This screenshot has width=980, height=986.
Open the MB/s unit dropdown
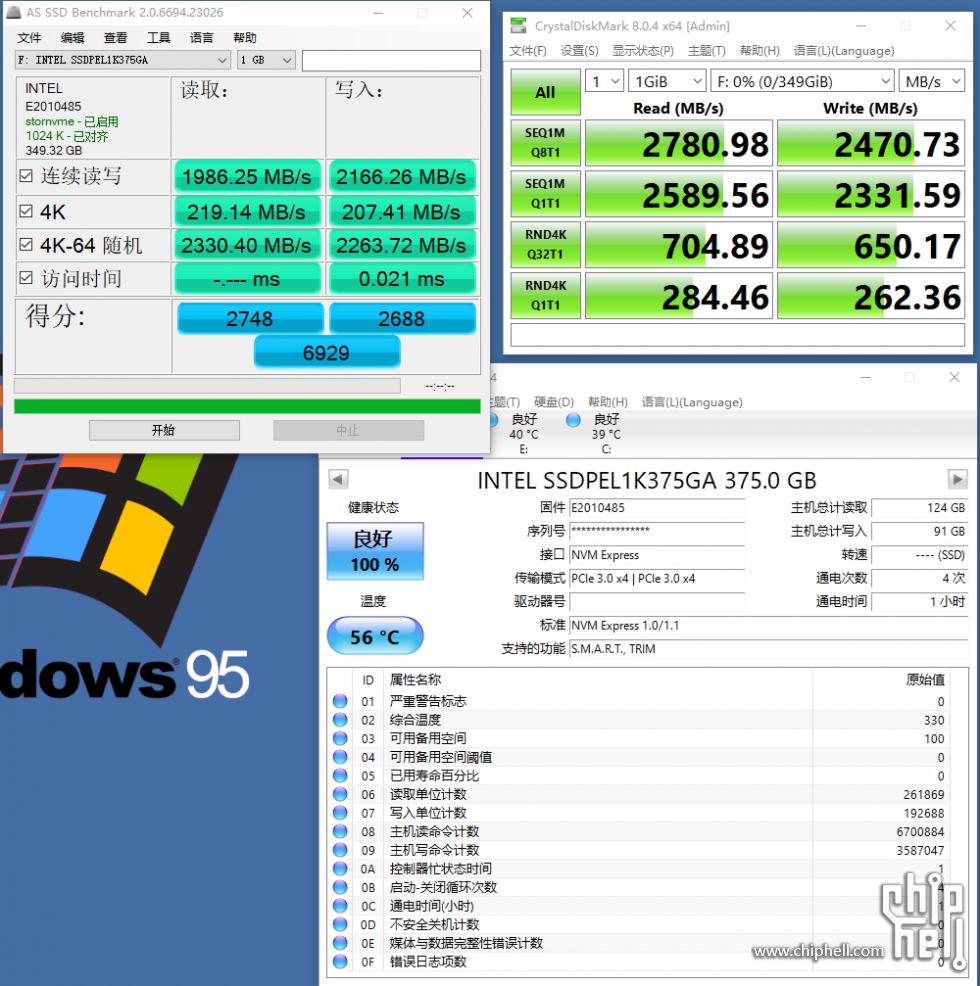932,81
